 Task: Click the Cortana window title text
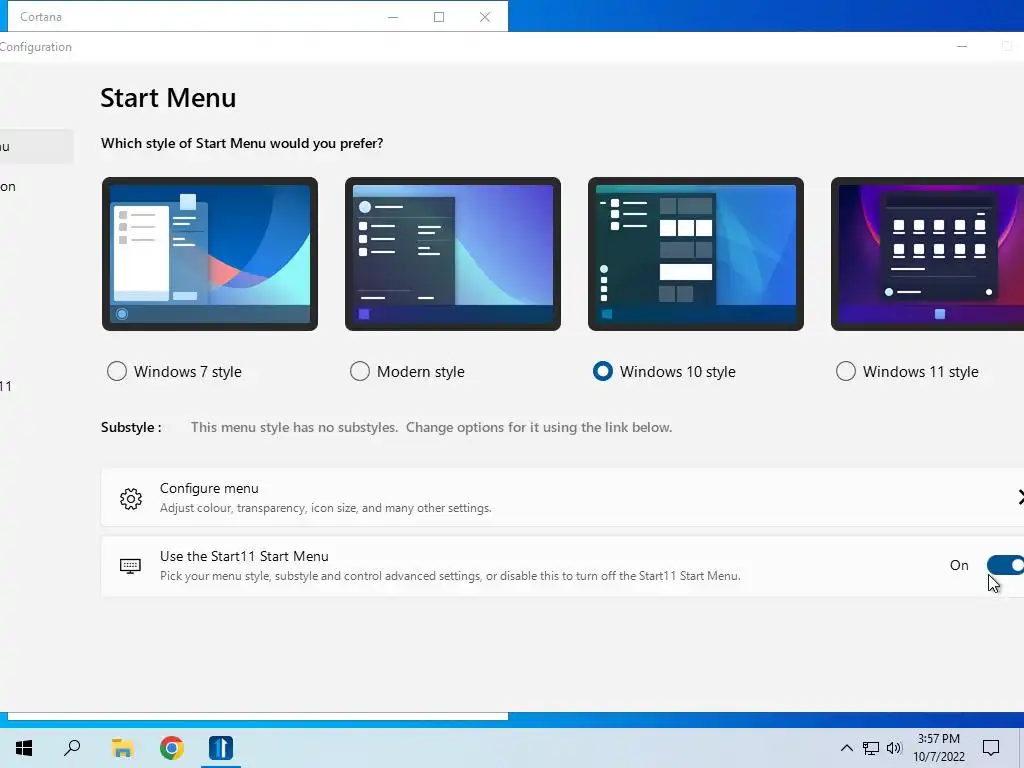click(x=40, y=17)
